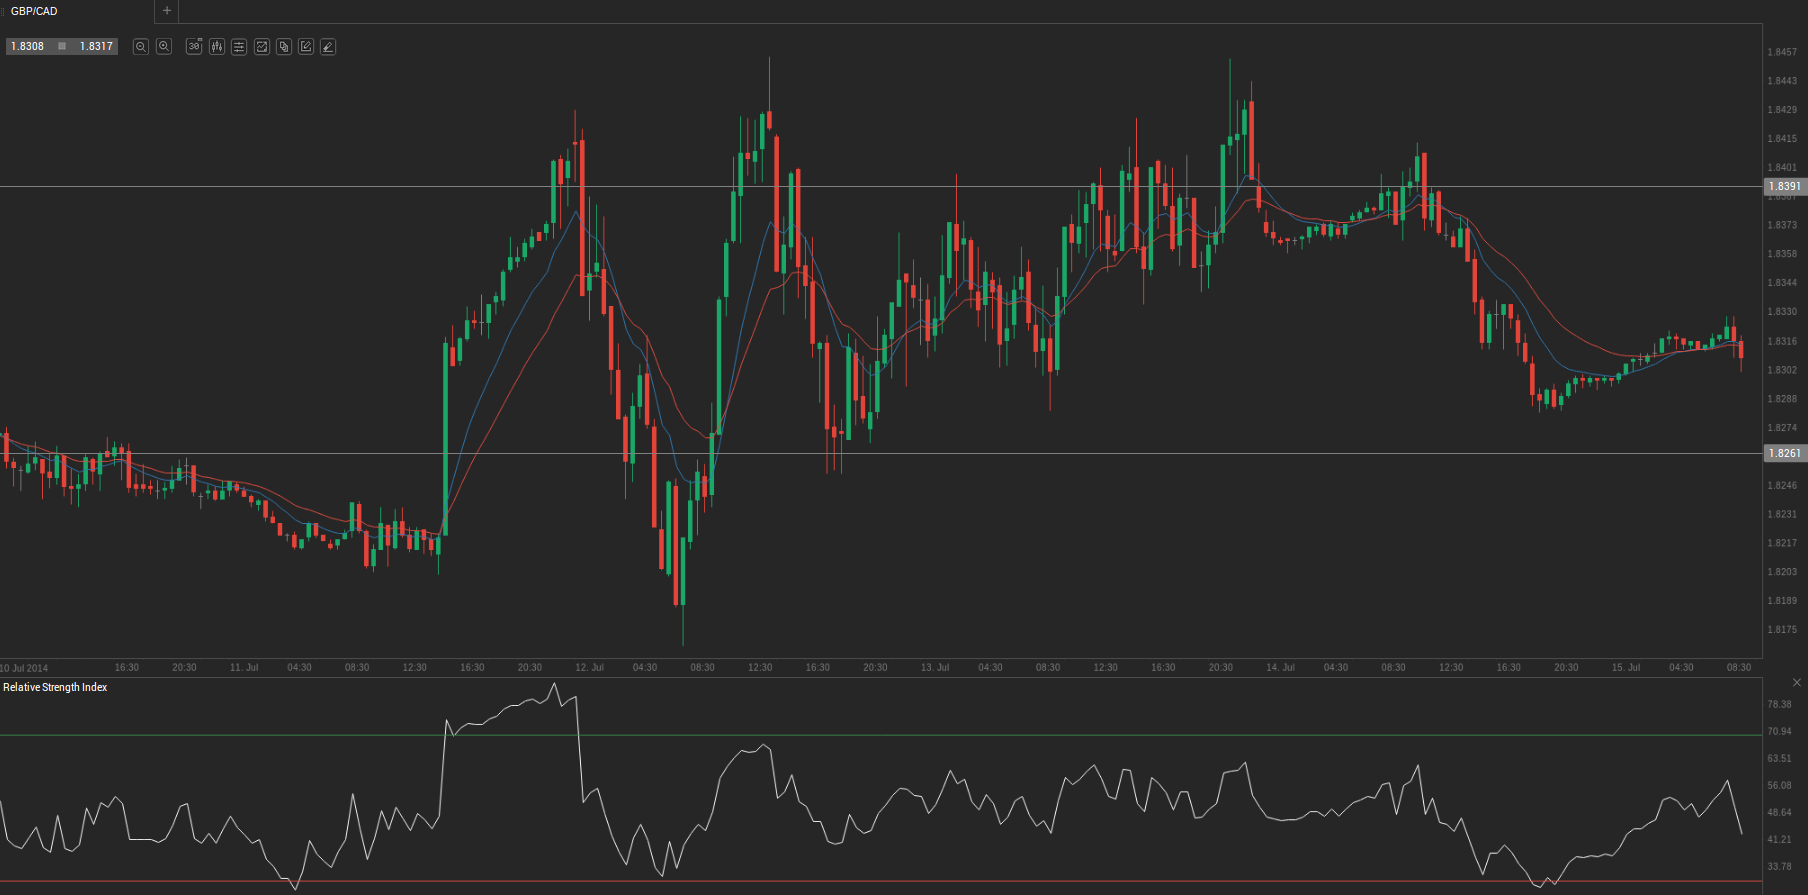Open the chart settings sliders icon
The width and height of the screenshot is (1808, 895).
239,47
